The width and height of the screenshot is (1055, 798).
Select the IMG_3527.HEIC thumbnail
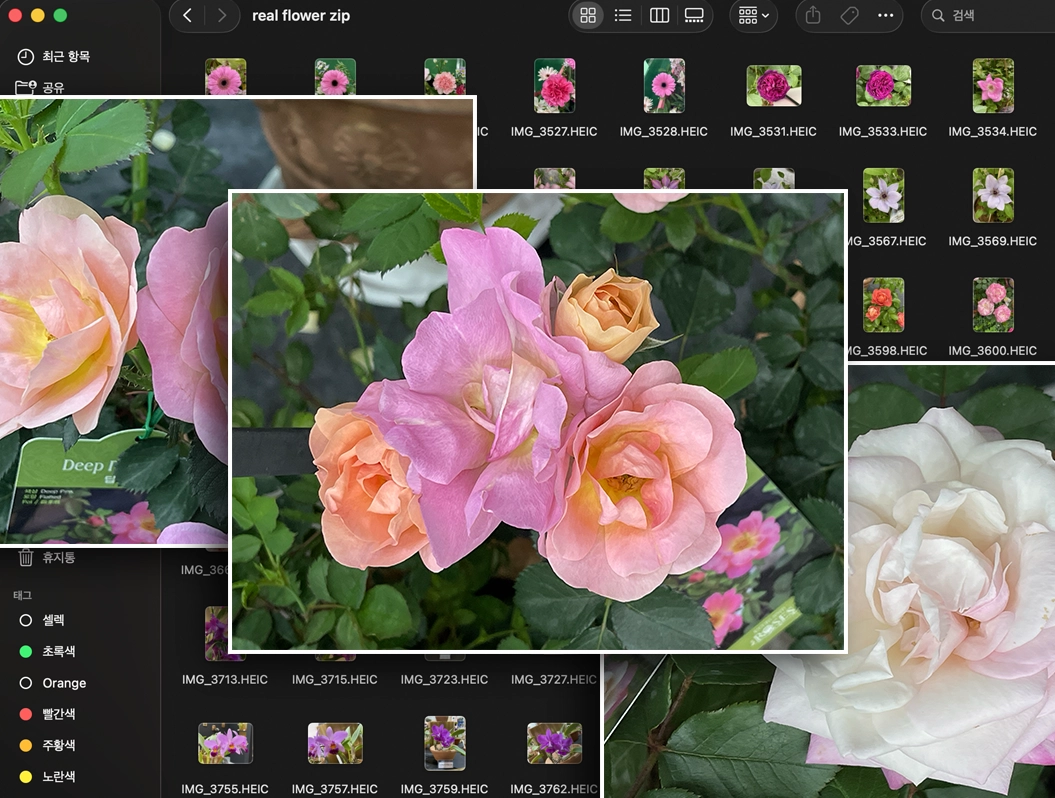point(554,85)
